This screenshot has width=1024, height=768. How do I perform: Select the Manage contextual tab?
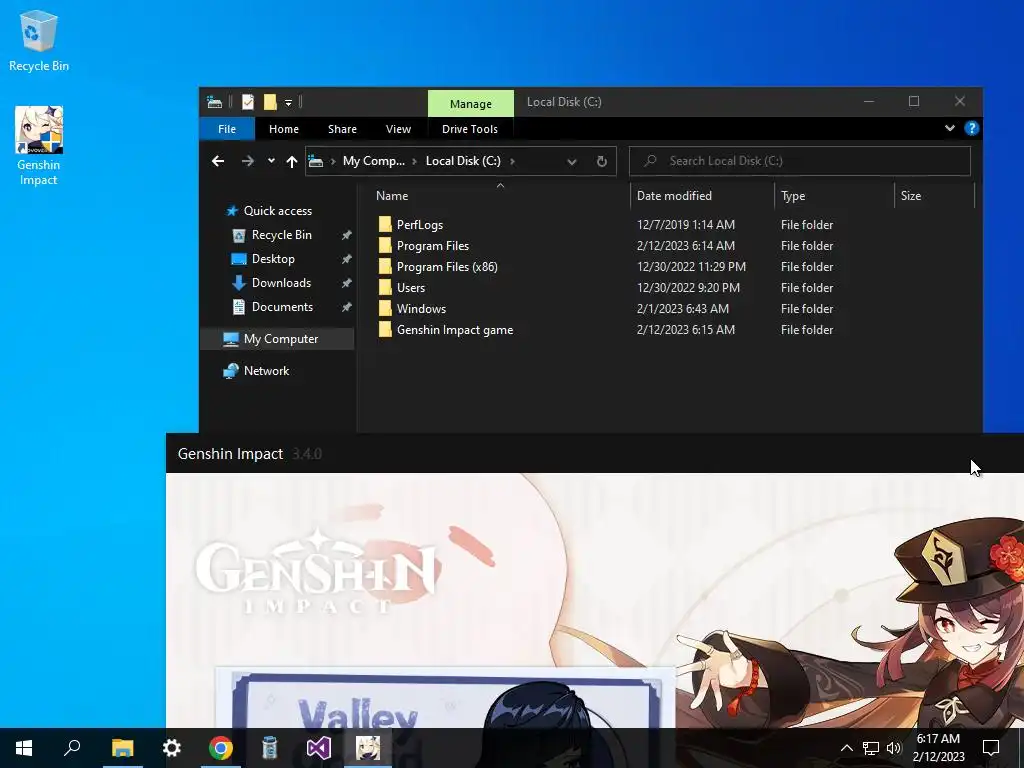click(x=470, y=104)
